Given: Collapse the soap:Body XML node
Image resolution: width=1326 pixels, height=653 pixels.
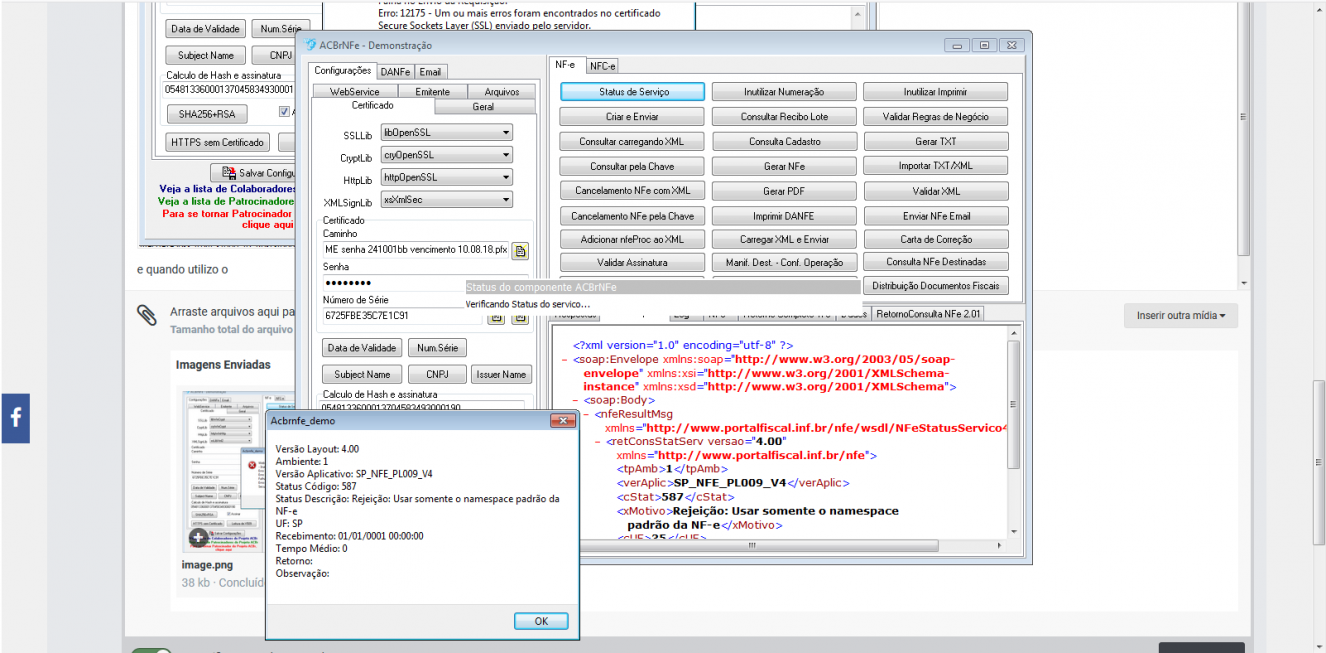Looking at the screenshot, I should (576, 399).
